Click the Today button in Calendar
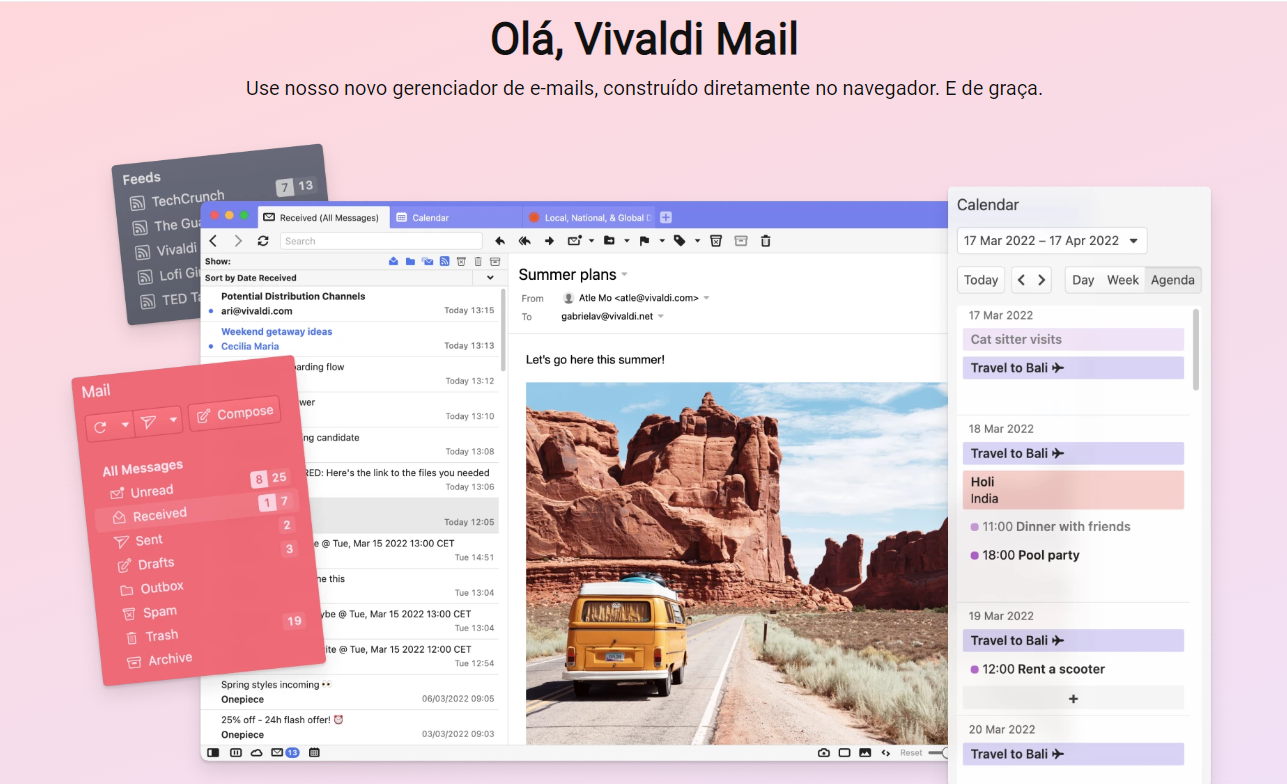This screenshot has height=784, width=1287. point(981,280)
